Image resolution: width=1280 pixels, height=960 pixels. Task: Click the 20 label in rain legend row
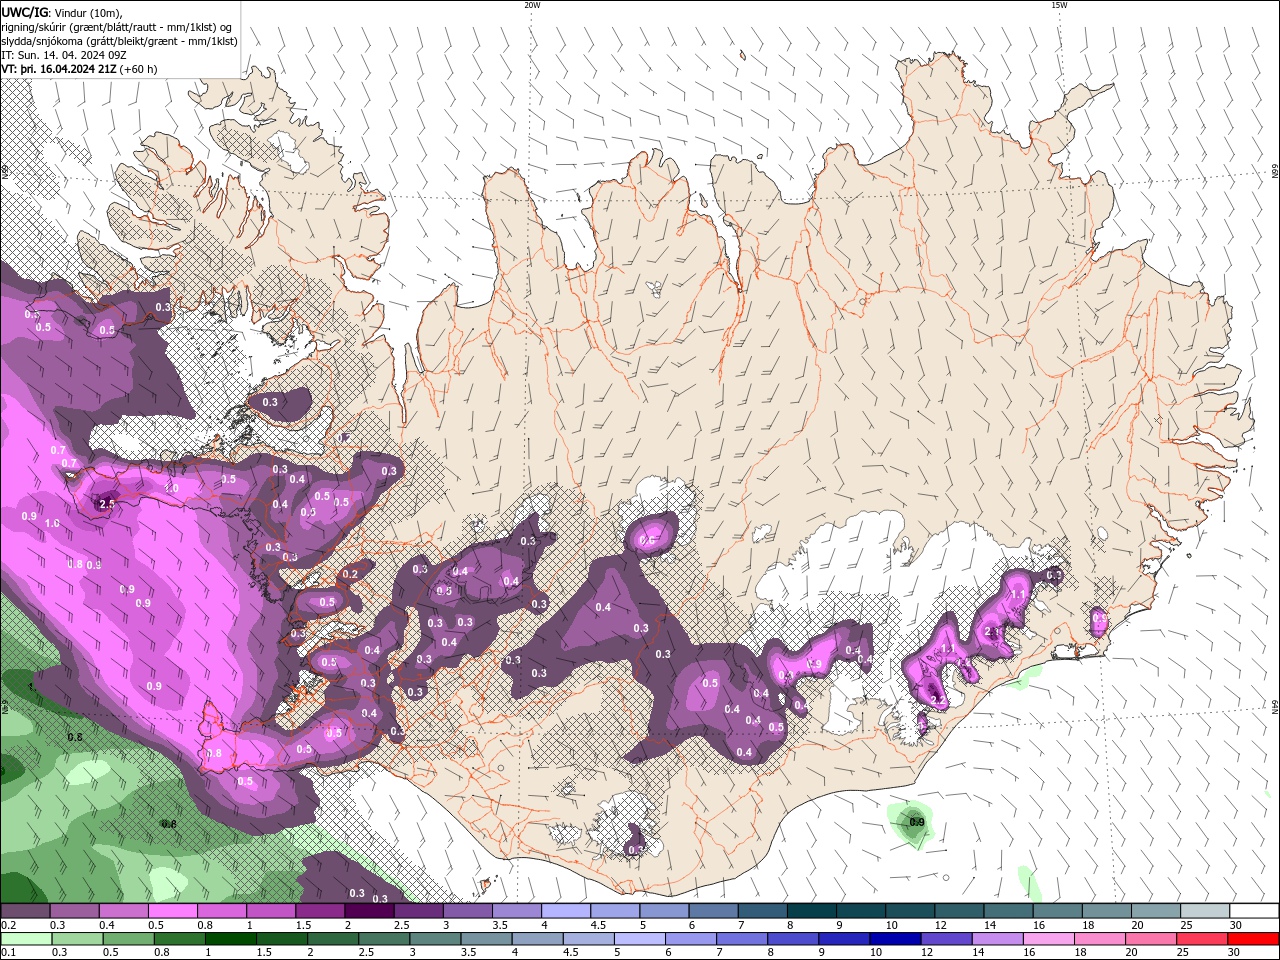point(1131,952)
